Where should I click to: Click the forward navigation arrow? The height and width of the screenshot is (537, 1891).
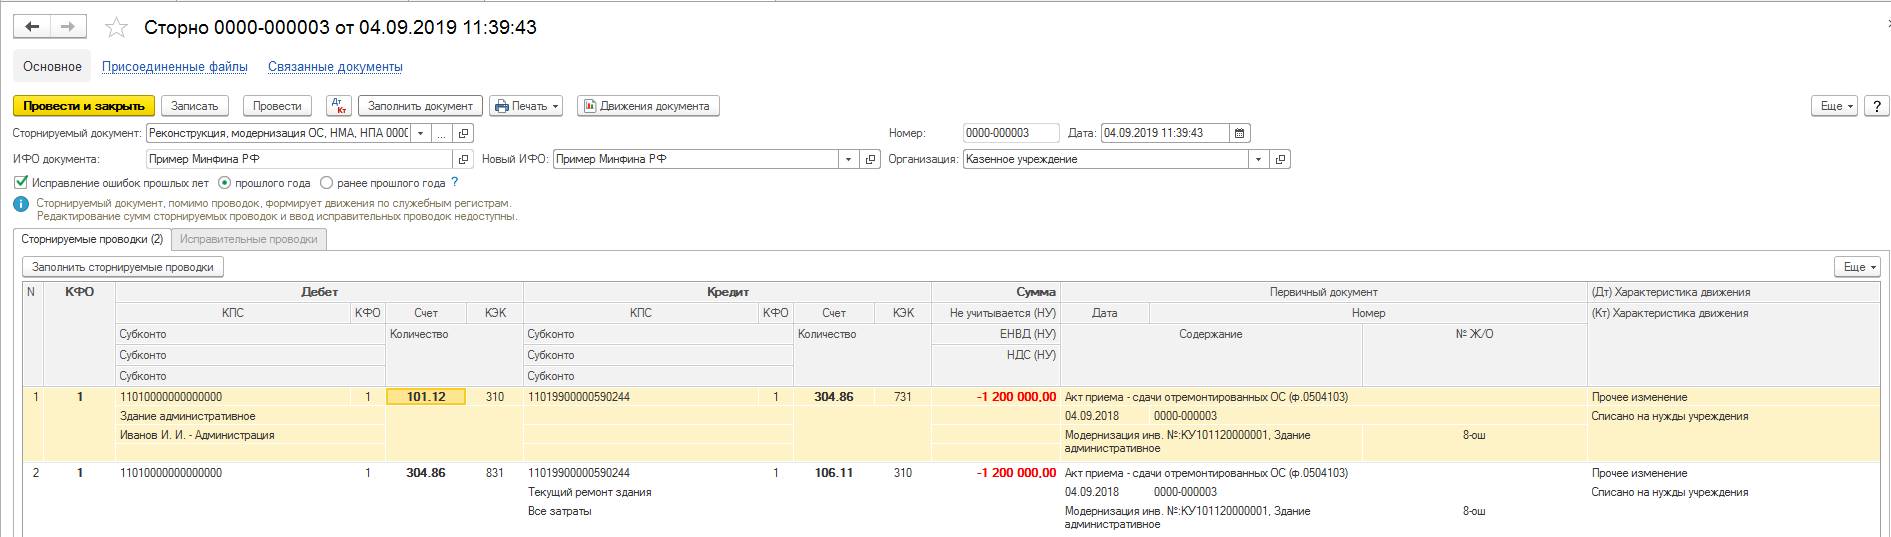(x=67, y=27)
